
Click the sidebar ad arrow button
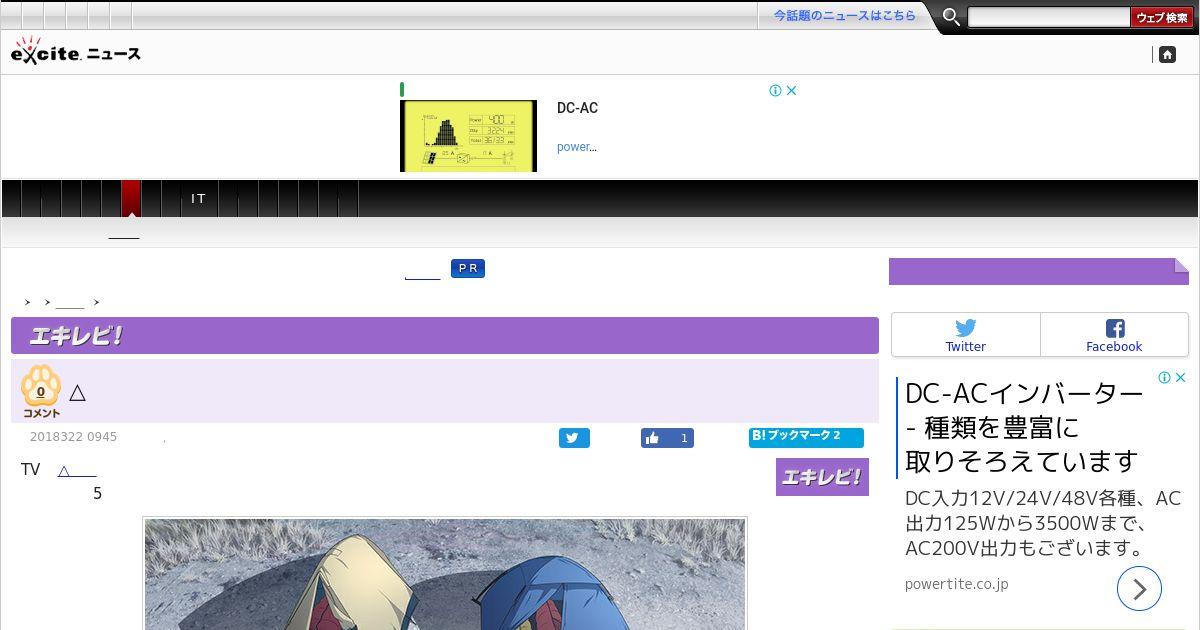[x=1139, y=589]
